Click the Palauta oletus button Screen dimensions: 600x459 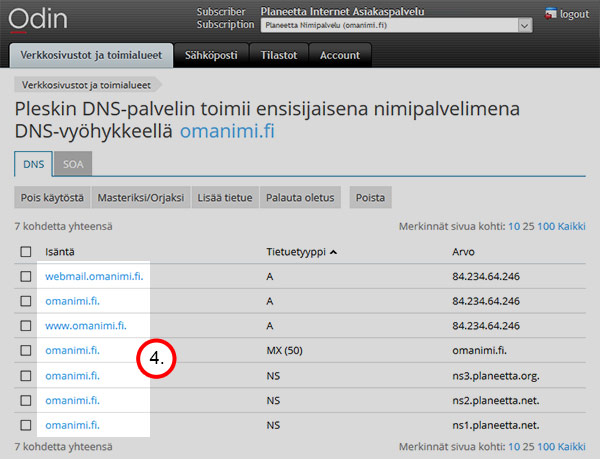pyautogui.click(x=300, y=197)
